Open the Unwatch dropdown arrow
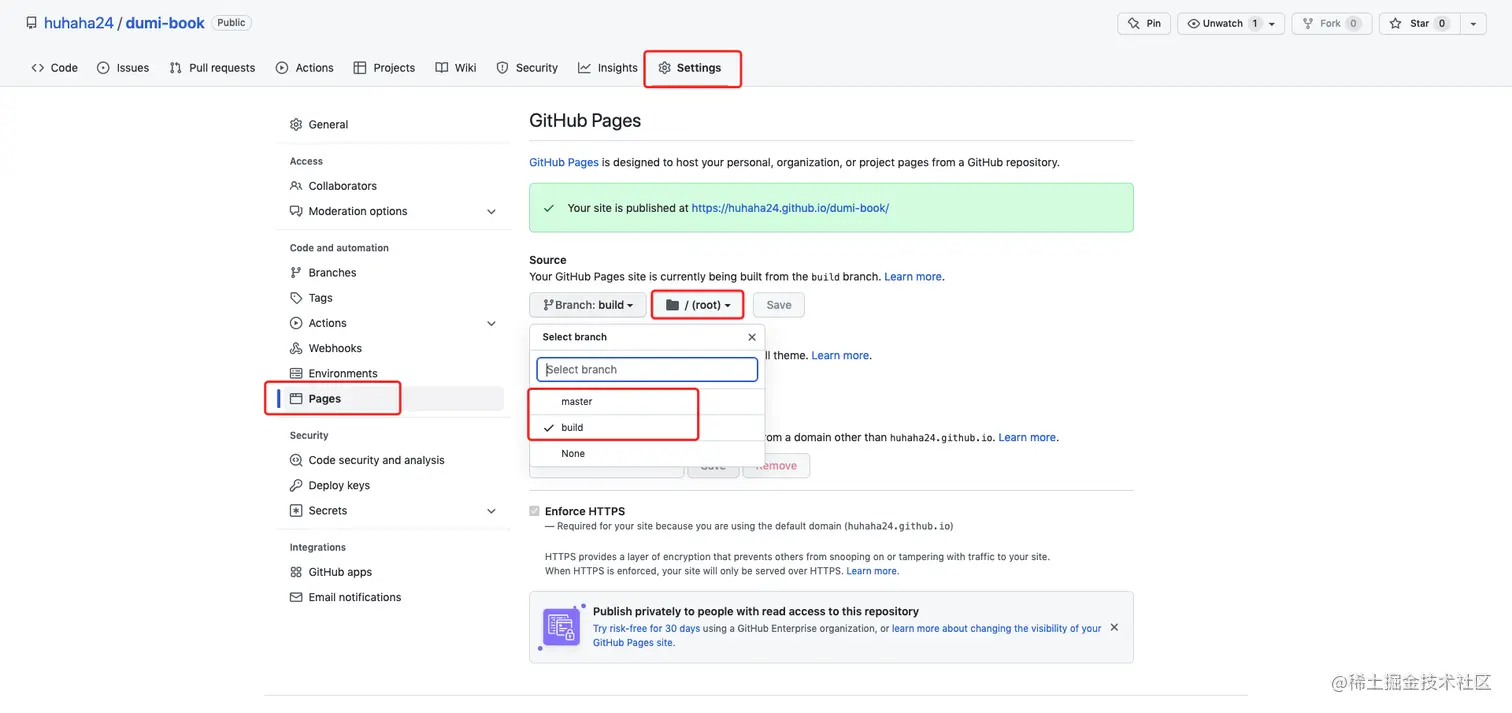This screenshot has width=1512, height=713. [1273, 23]
